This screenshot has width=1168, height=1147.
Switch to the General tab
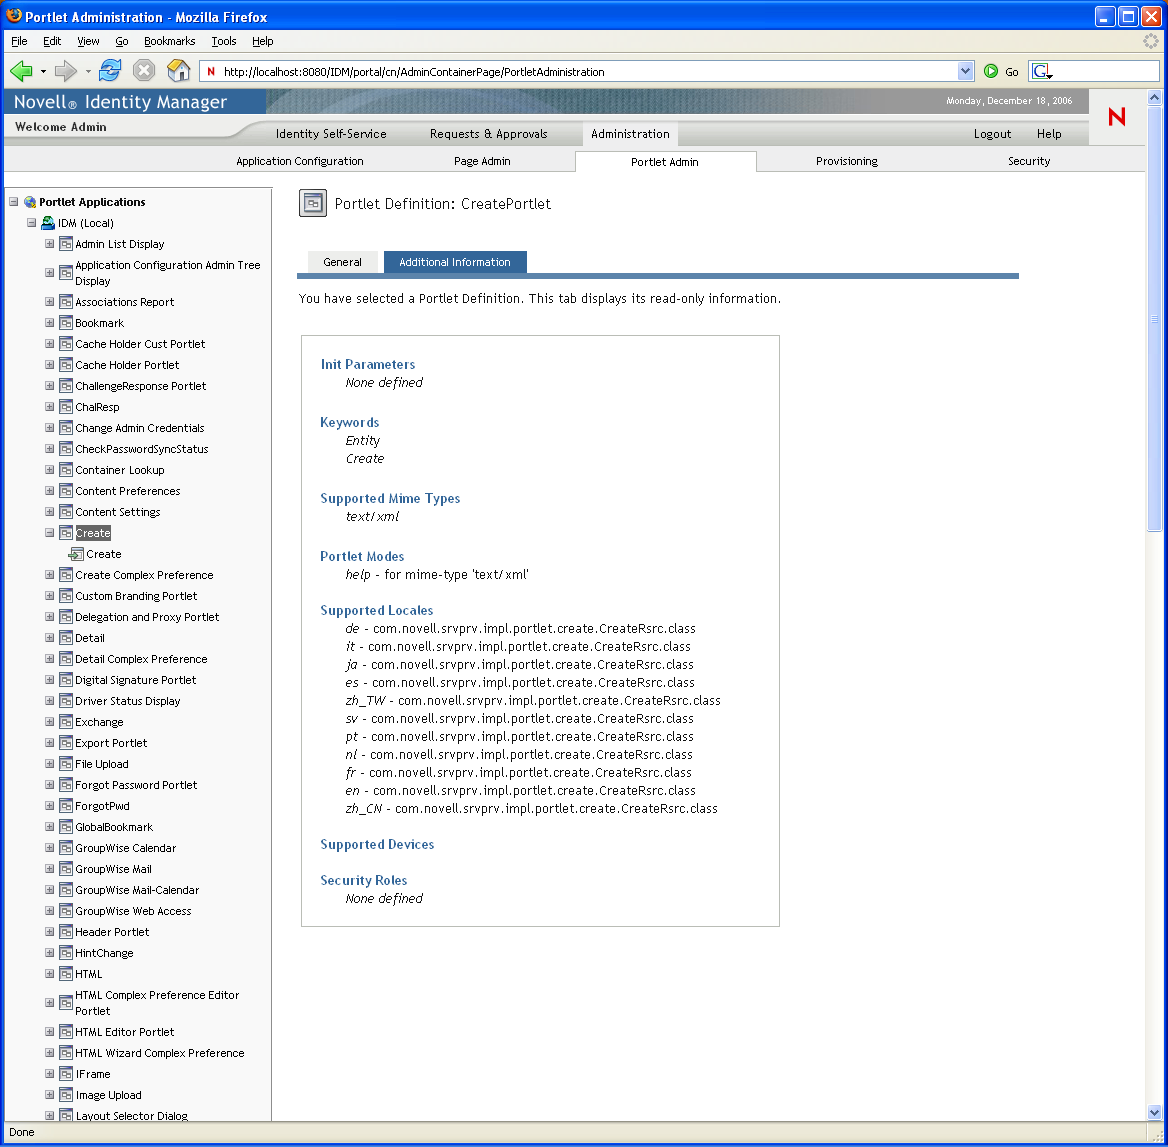(x=342, y=262)
